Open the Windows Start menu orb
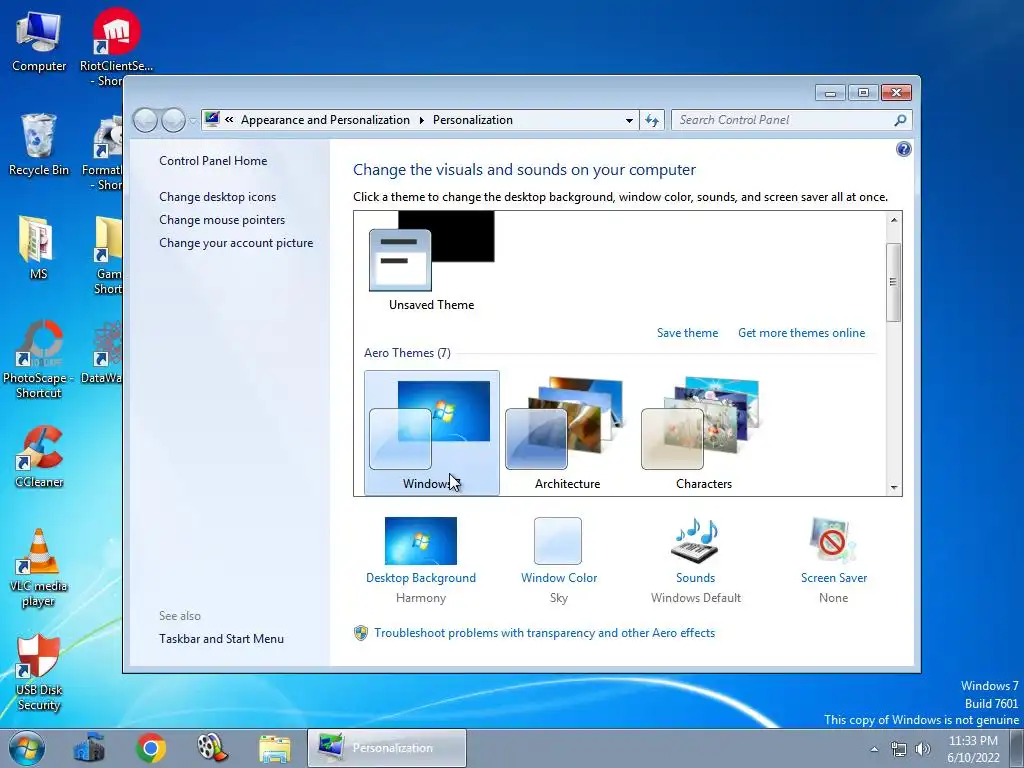Viewport: 1024px width, 768px height. (27, 748)
